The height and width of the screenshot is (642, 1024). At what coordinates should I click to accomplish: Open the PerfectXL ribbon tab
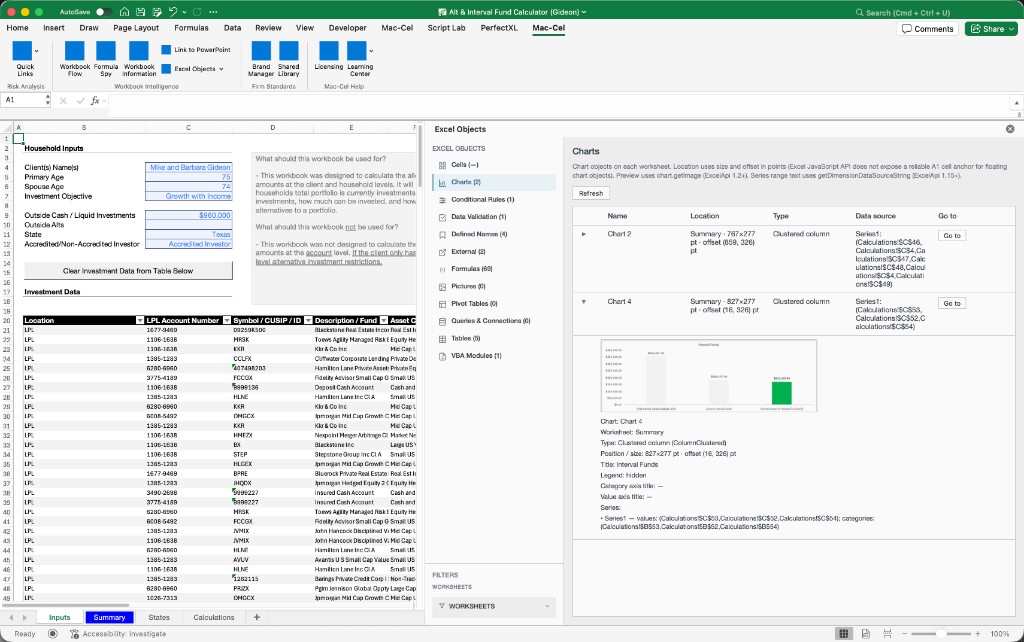499,28
